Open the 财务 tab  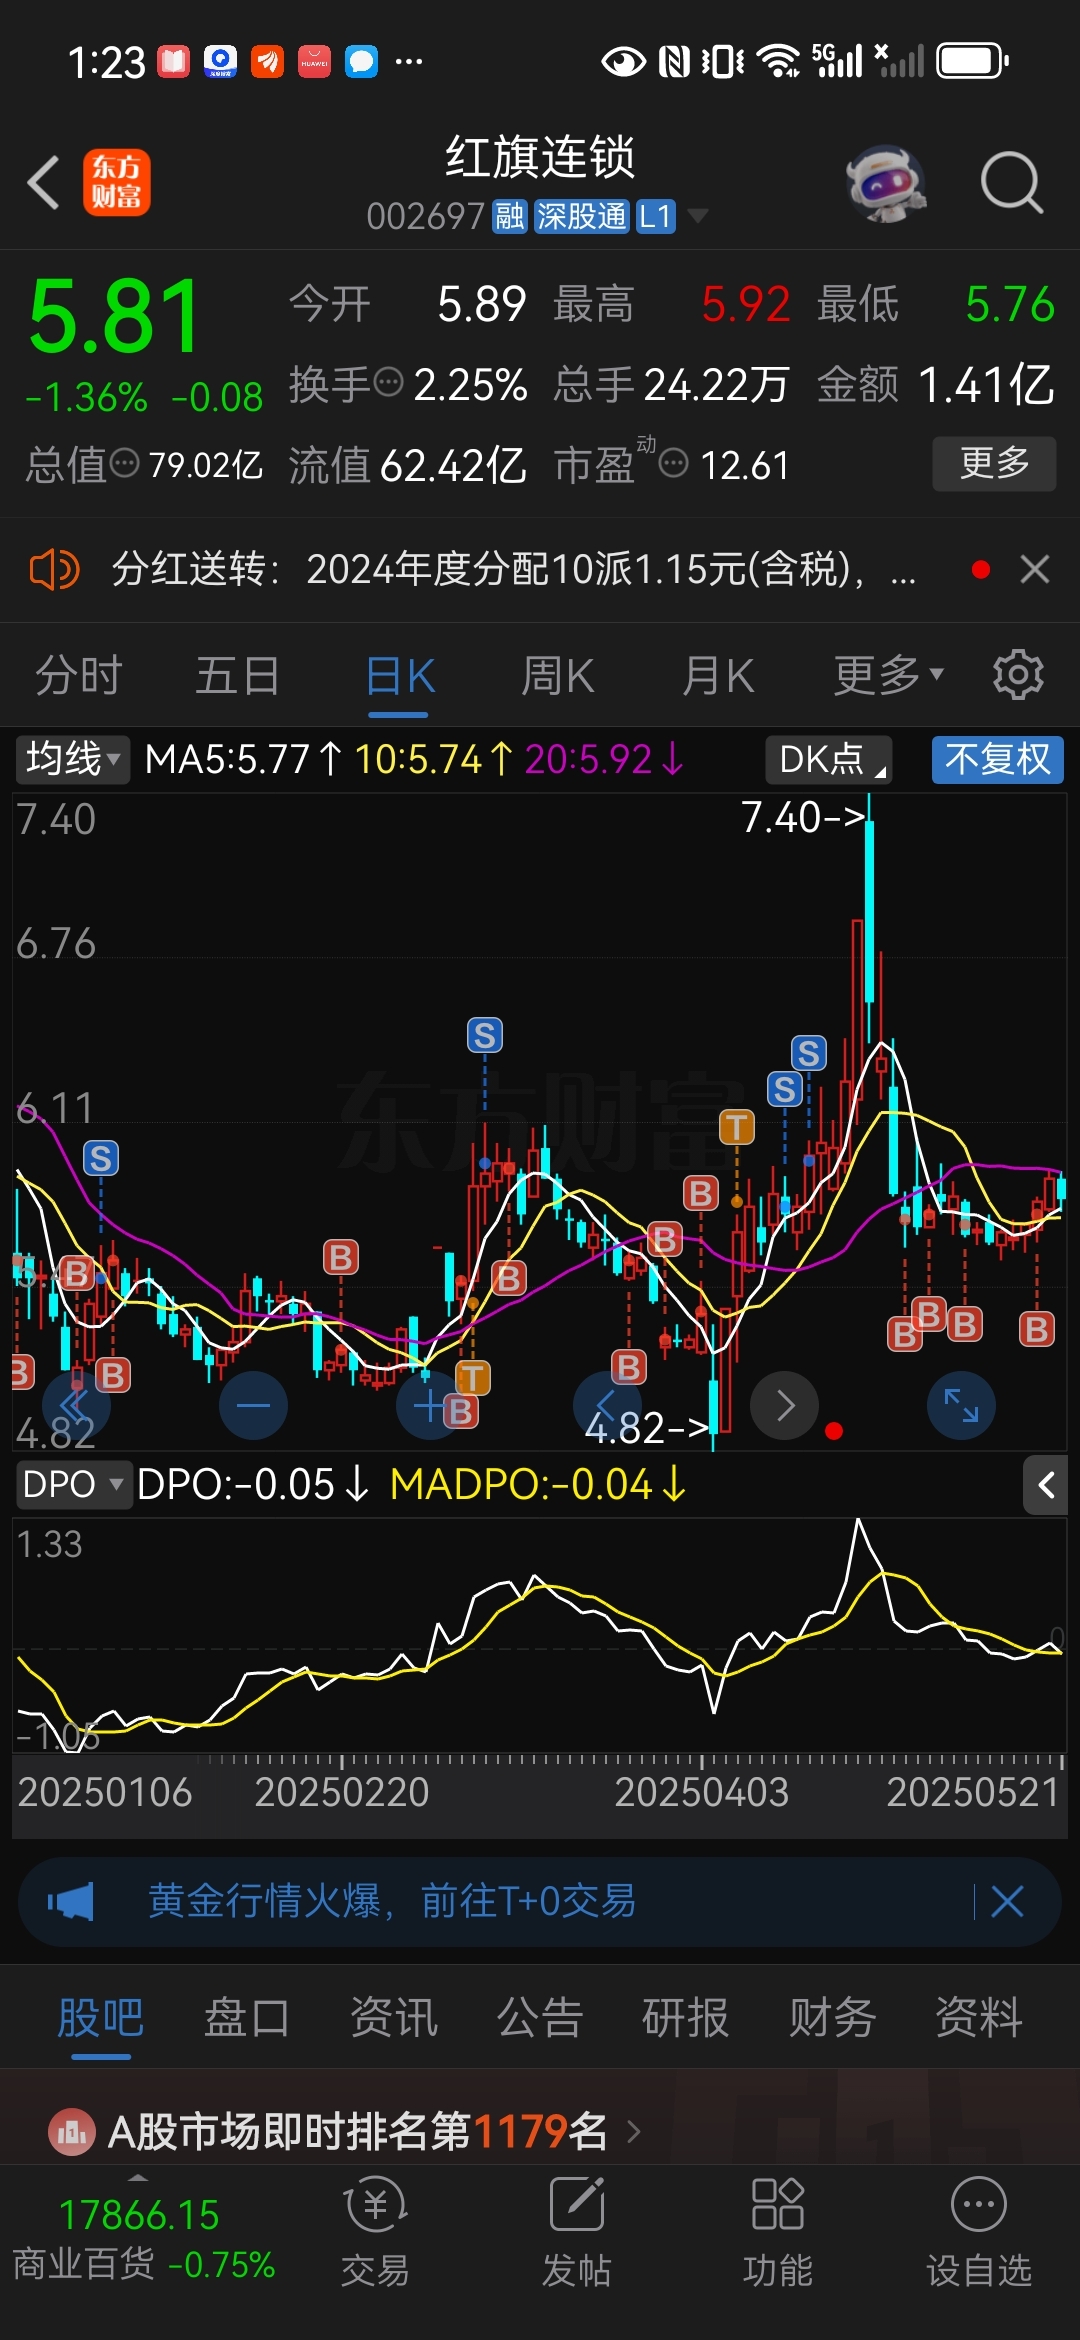pos(832,2017)
